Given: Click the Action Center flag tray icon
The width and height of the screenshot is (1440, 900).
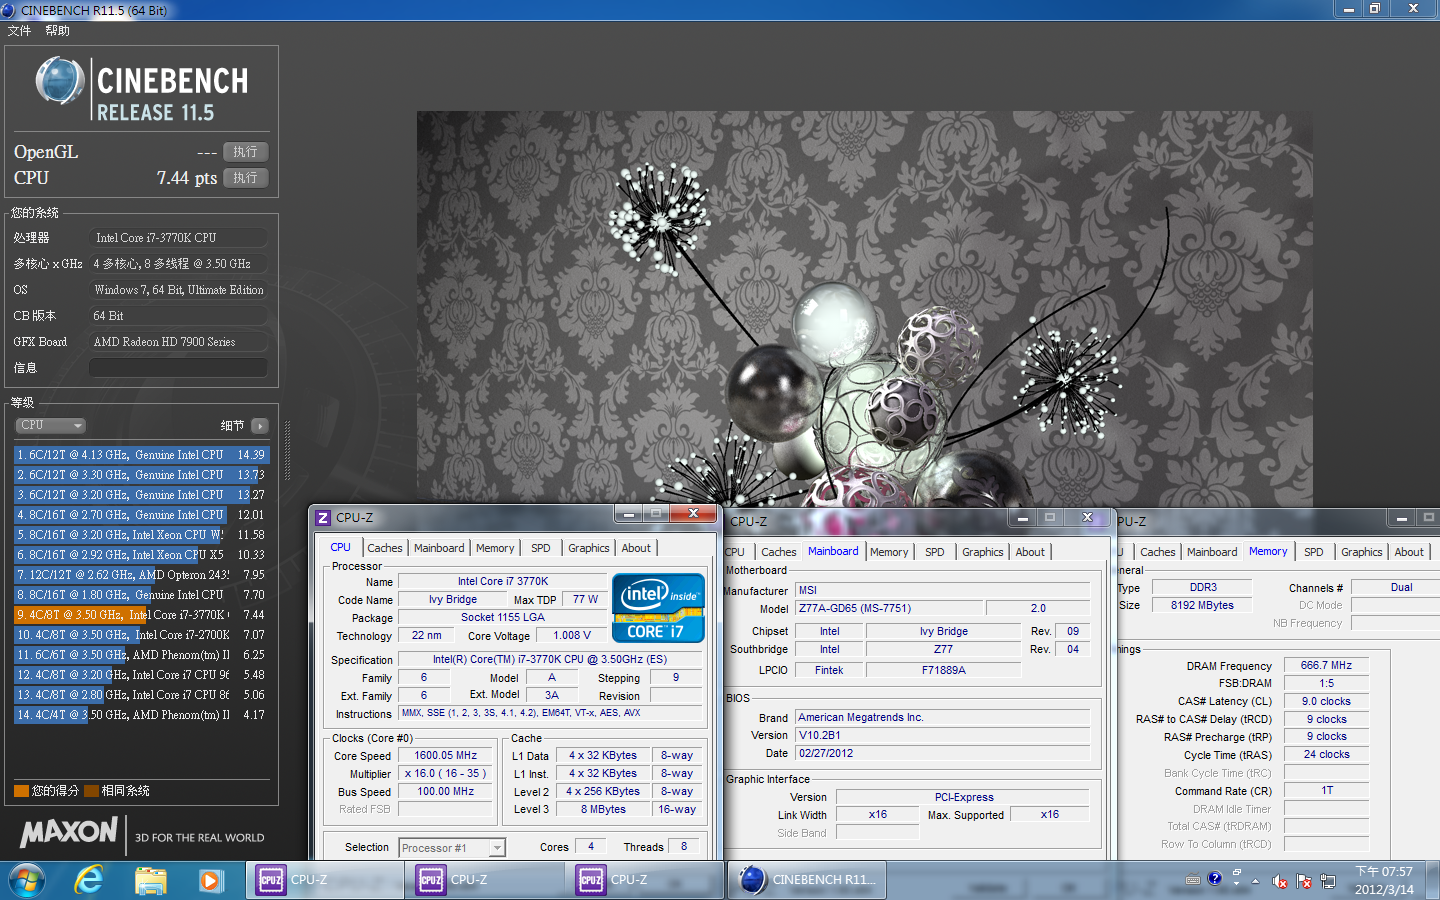Looking at the screenshot, I should (1304, 881).
